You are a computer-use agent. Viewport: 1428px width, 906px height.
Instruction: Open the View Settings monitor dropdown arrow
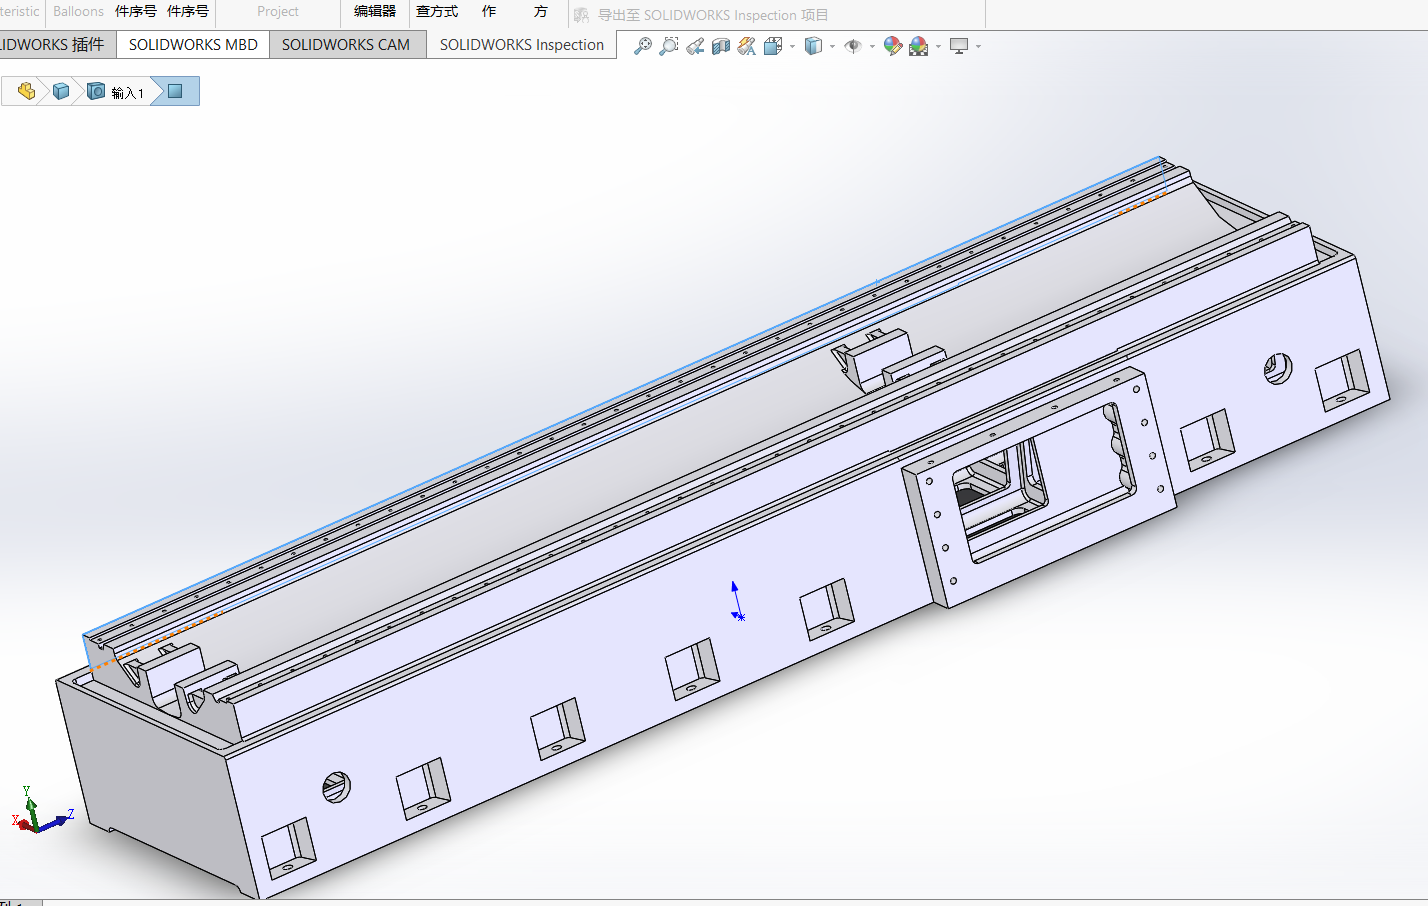(x=978, y=46)
